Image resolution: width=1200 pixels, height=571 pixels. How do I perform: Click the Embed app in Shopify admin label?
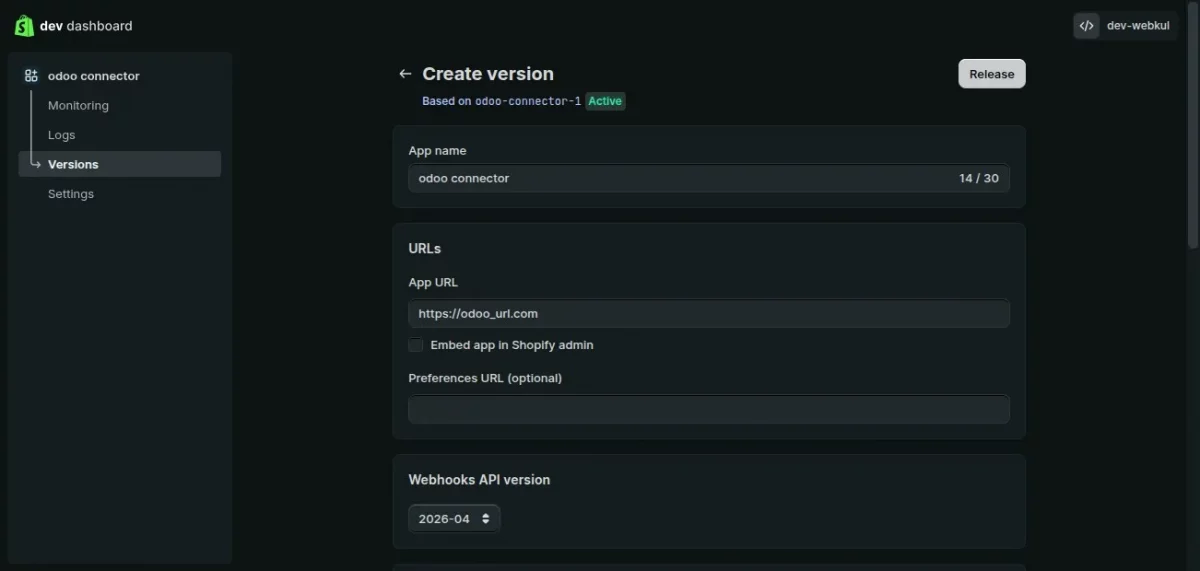[x=512, y=345]
